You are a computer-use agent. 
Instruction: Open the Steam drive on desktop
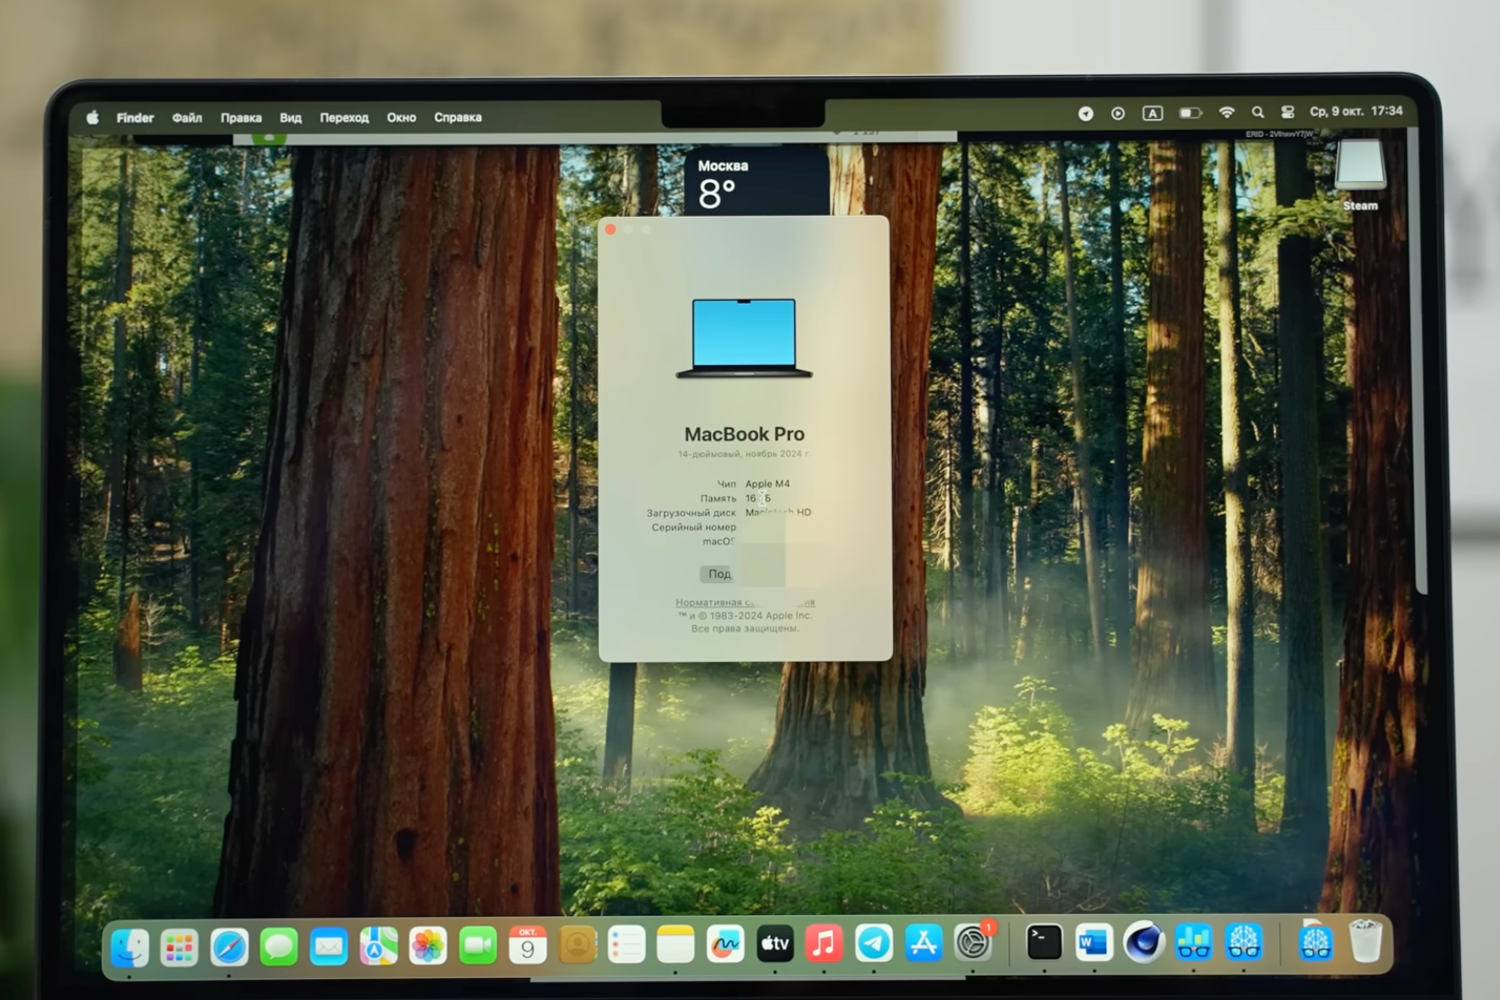[1360, 176]
